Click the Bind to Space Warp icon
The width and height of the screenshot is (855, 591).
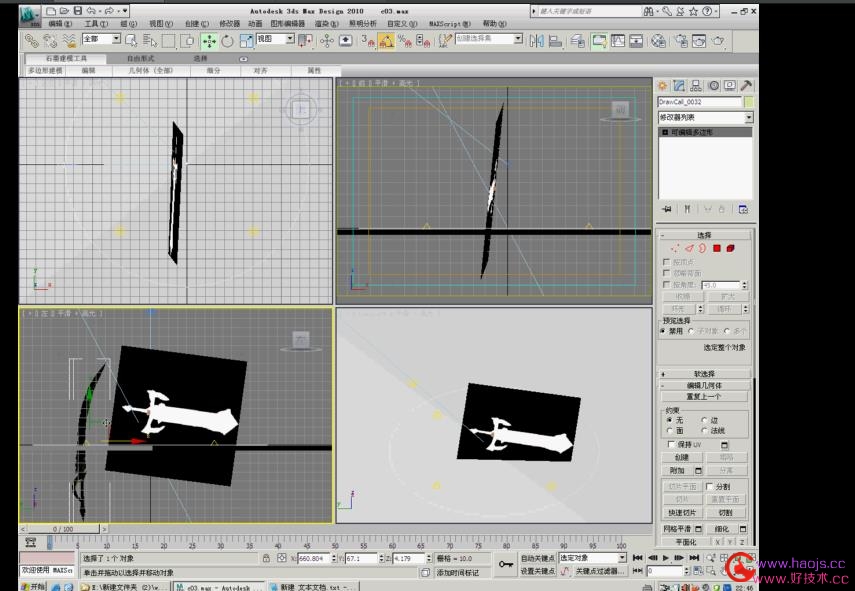tap(69, 41)
